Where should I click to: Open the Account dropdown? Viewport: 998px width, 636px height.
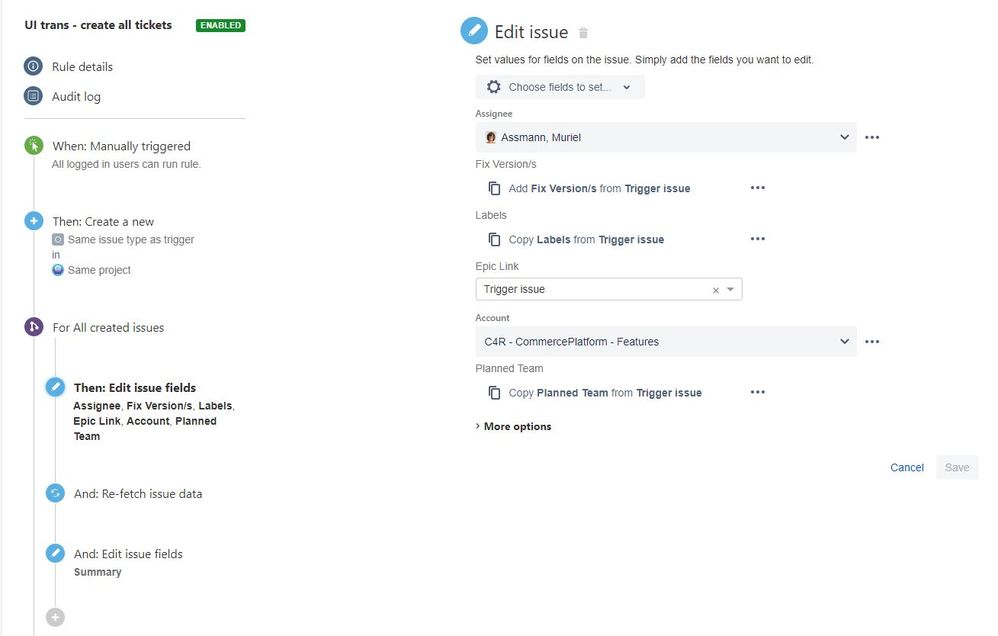coord(843,341)
